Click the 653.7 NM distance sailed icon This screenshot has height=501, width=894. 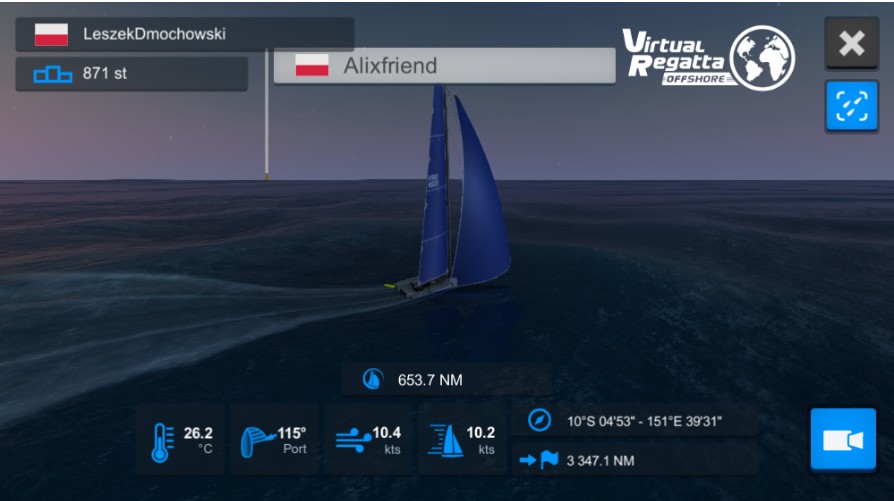(373, 379)
